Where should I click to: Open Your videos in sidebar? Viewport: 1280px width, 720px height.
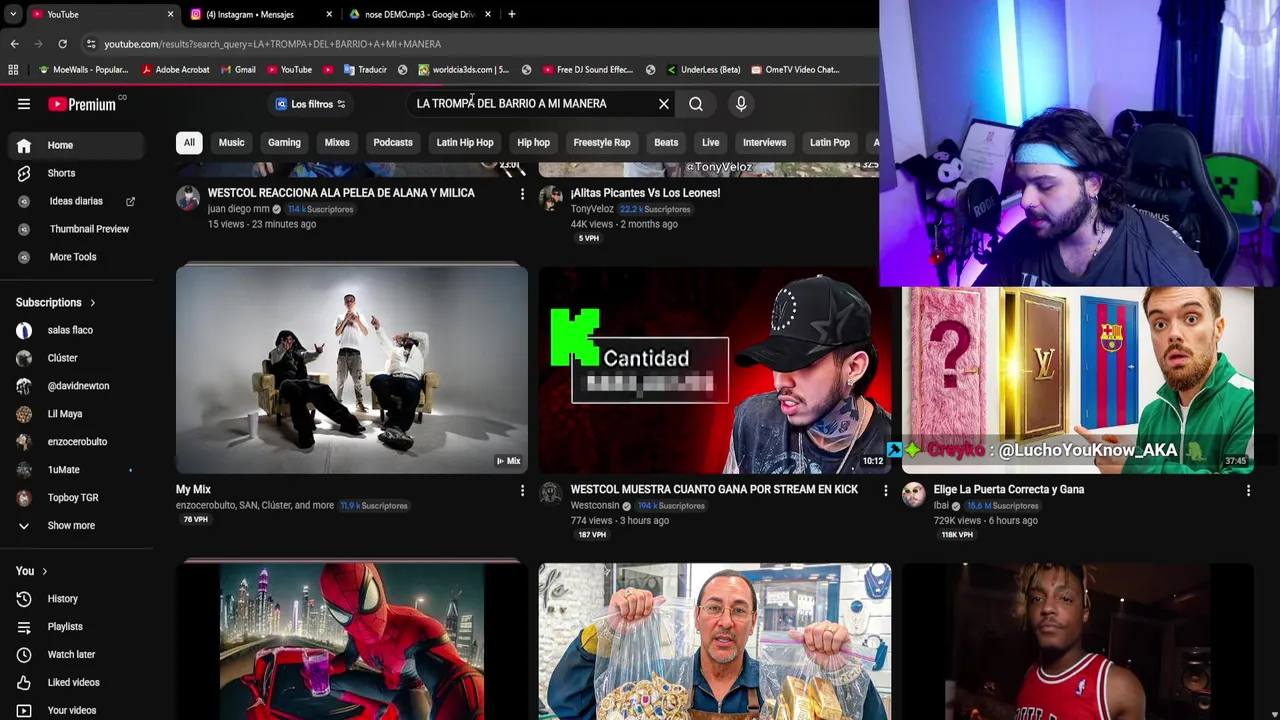tap(76, 710)
